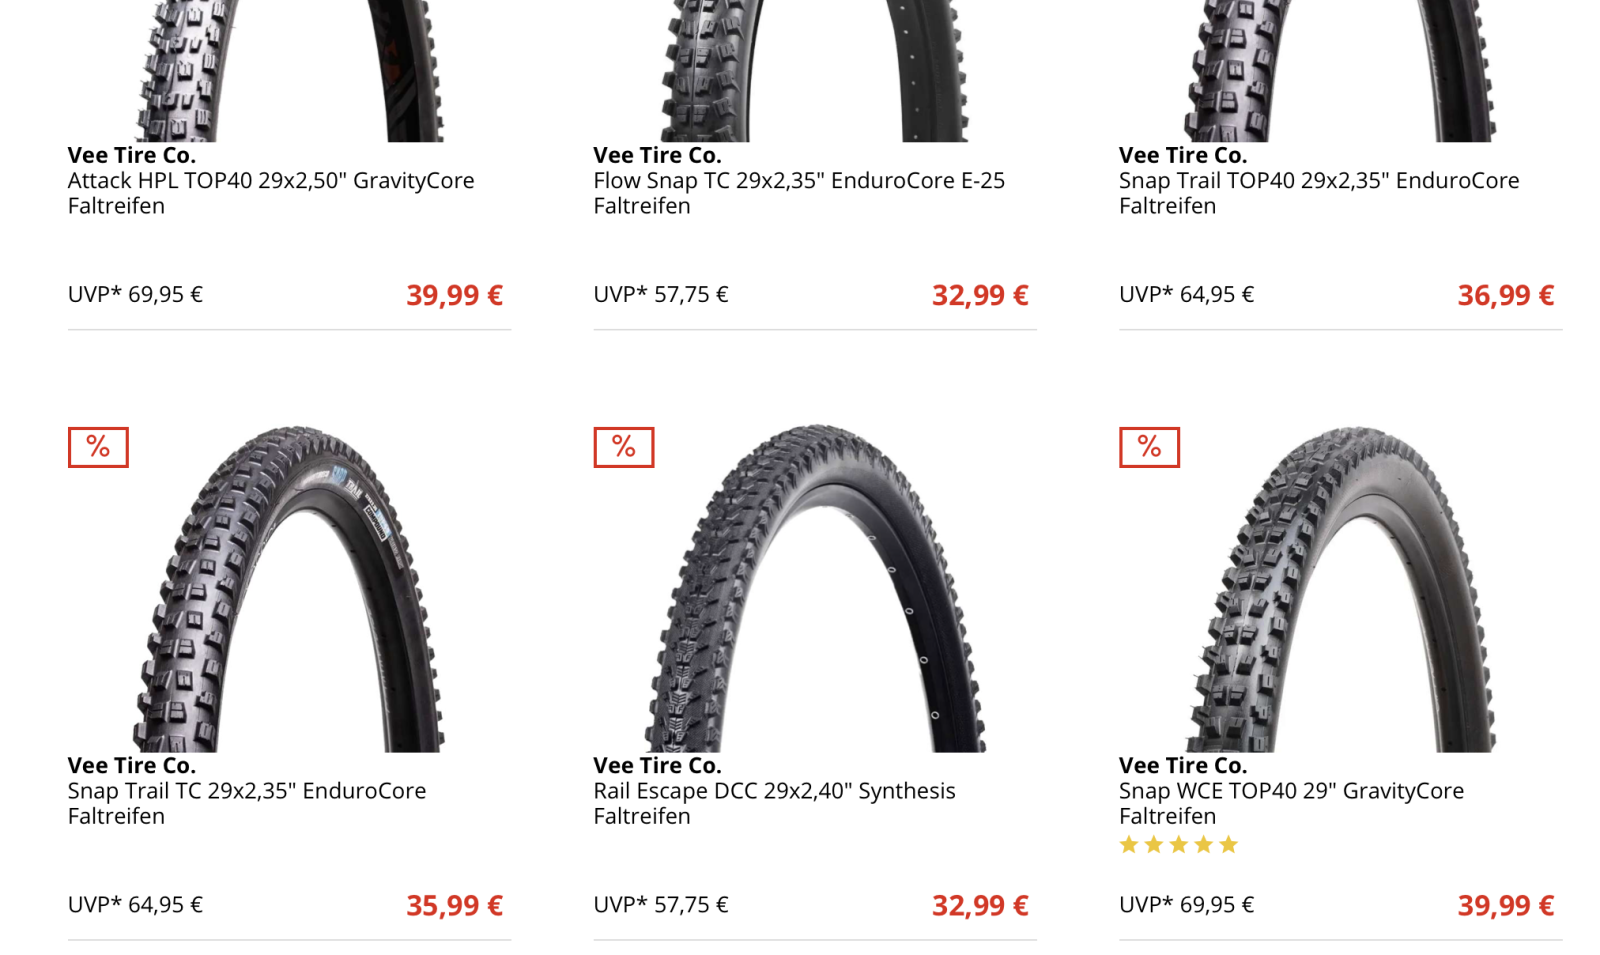This screenshot has width=1600, height=955.
Task: Click five-star rating of Snap WCE TOP40
Action: click(x=1179, y=845)
